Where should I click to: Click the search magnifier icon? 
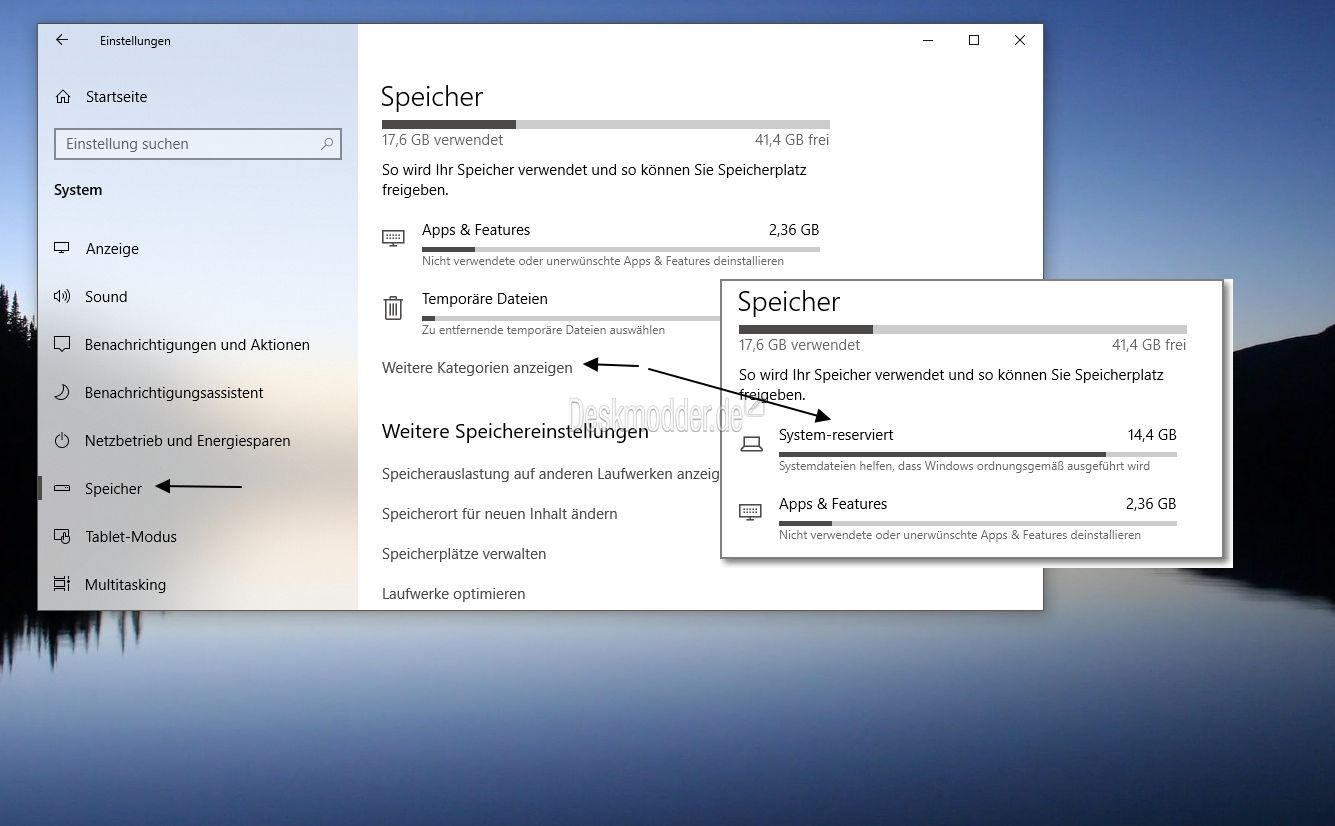point(327,144)
